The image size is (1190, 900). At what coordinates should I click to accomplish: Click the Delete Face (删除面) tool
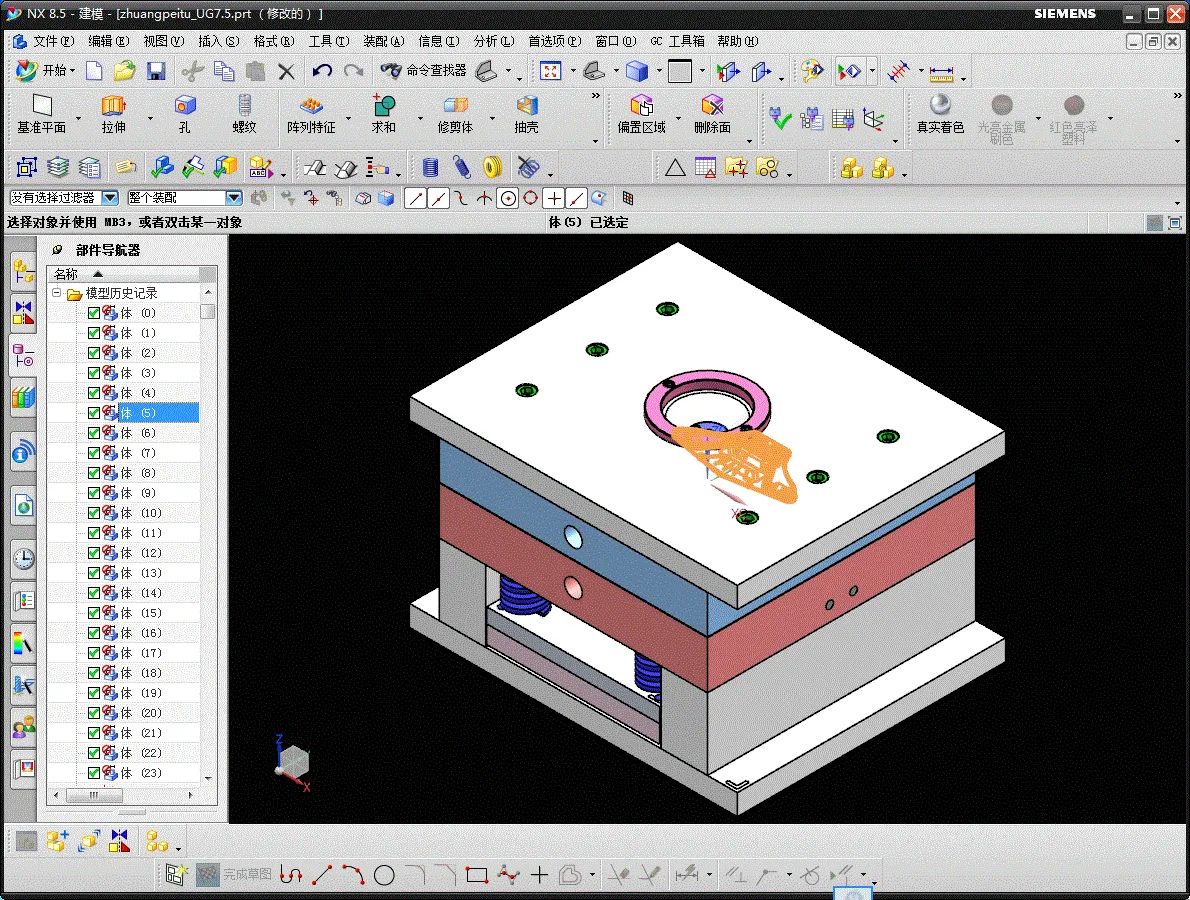tap(712, 115)
